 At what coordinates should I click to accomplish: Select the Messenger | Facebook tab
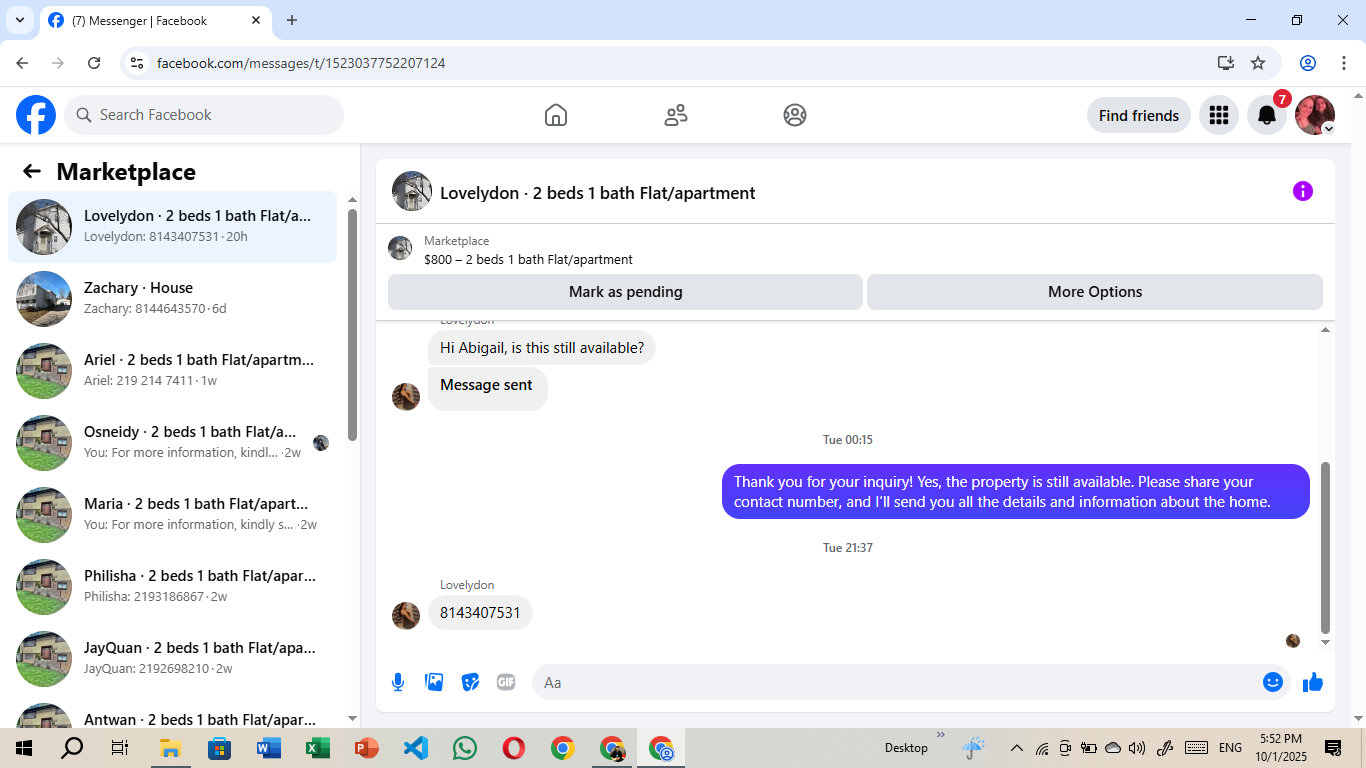(154, 20)
